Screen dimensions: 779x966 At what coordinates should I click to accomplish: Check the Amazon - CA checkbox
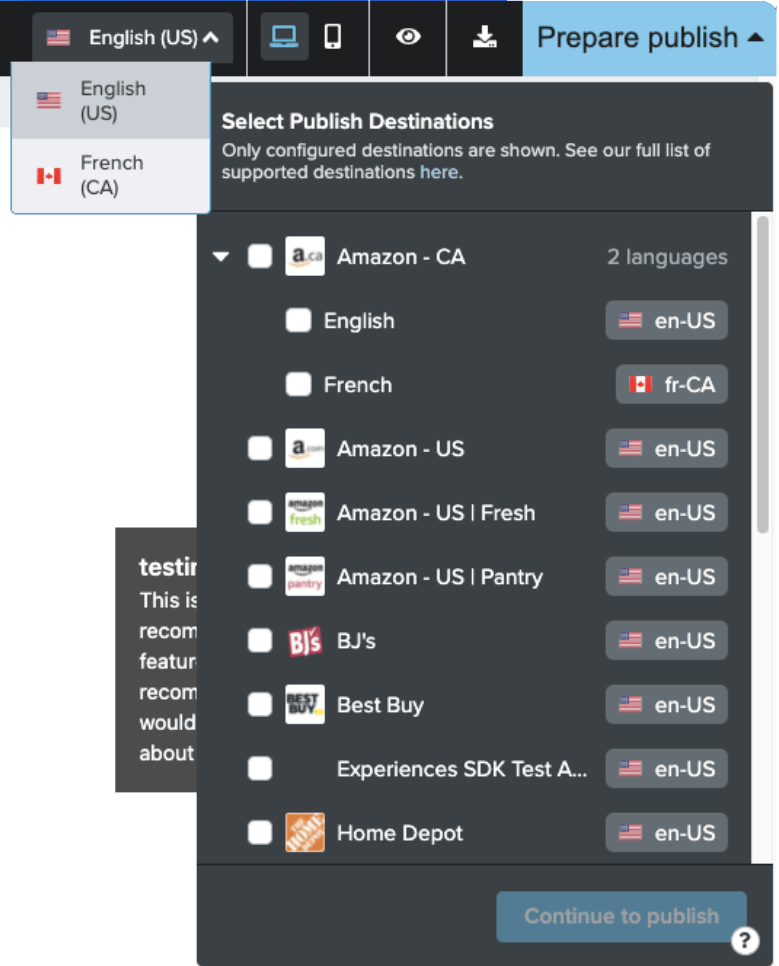pos(259,256)
